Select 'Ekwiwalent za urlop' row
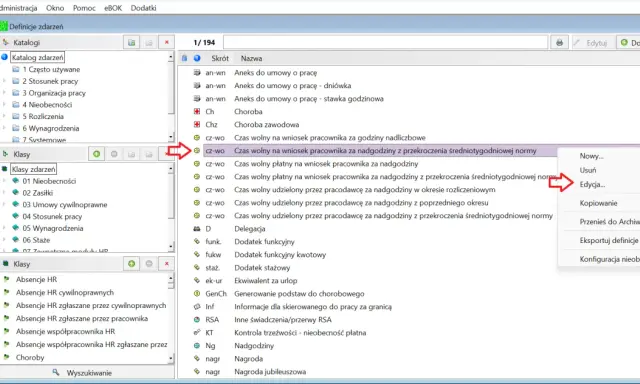 pos(266,281)
